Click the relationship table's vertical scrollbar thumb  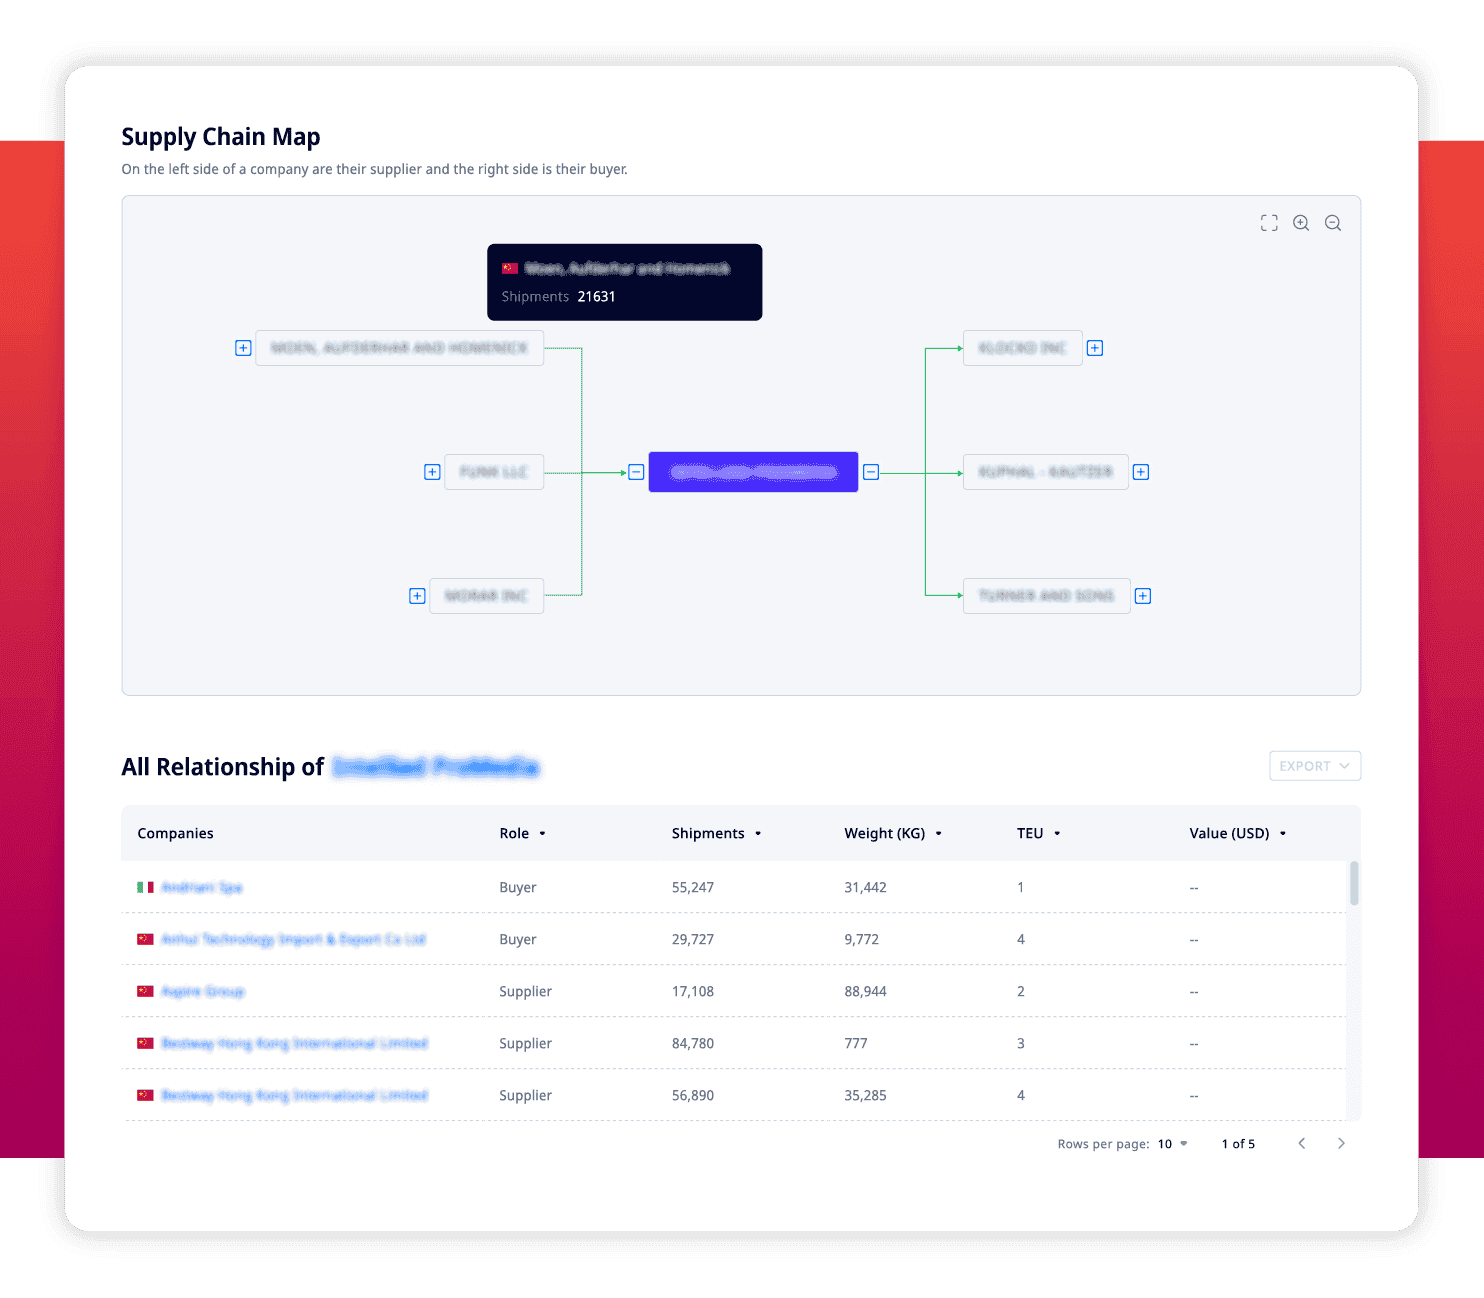coord(1354,883)
